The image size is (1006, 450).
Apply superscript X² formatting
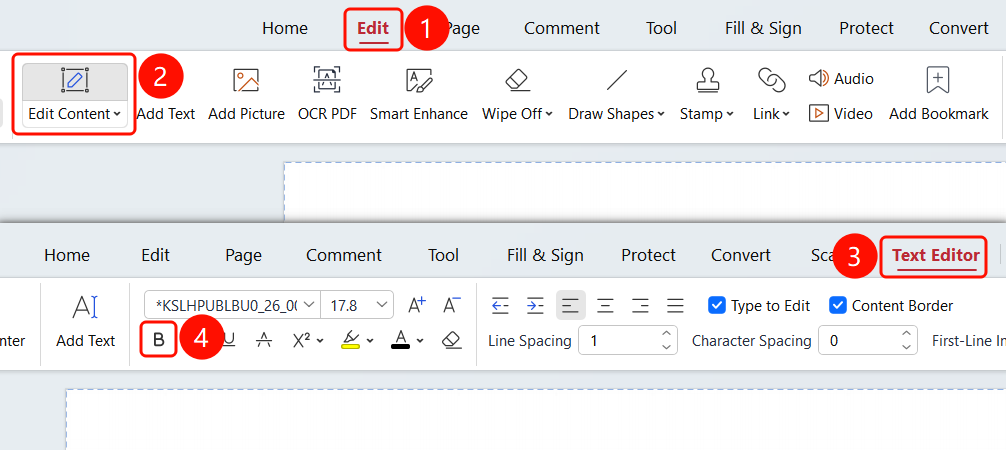(x=302, y=340)
